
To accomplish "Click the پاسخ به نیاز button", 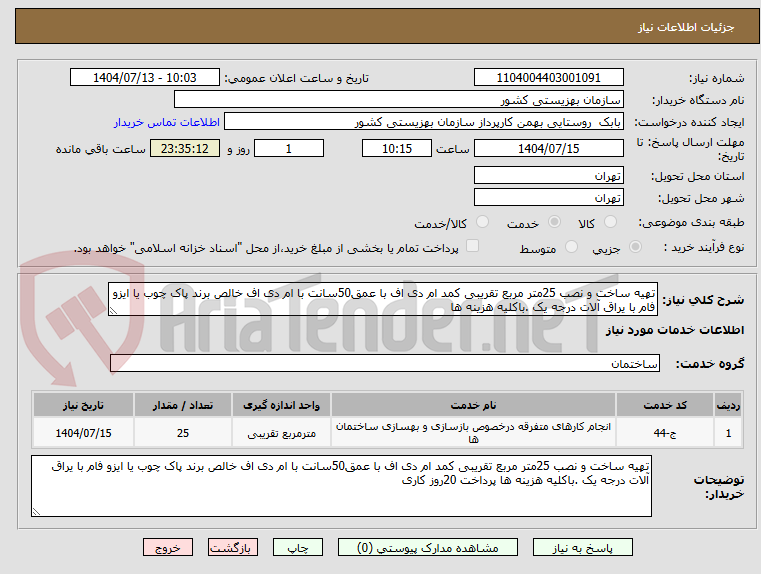I will [x=582, y=547].
